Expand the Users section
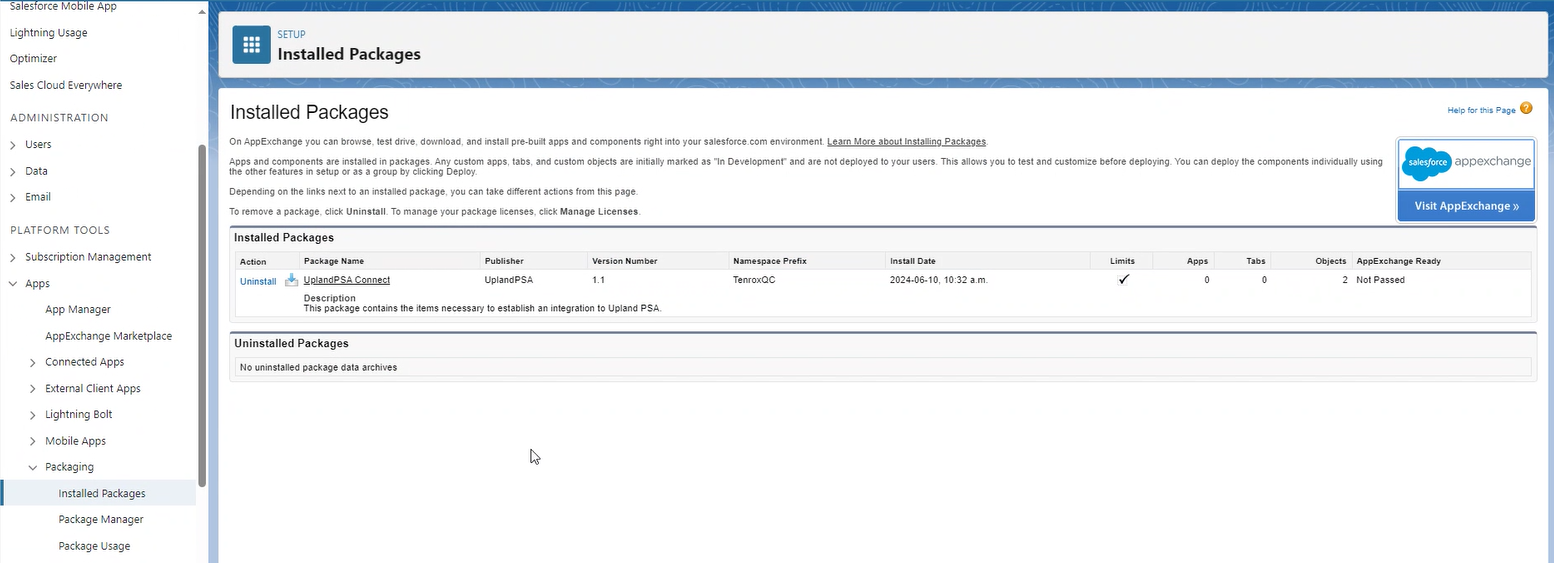The image size is (1554, 563). click(13, 145)
